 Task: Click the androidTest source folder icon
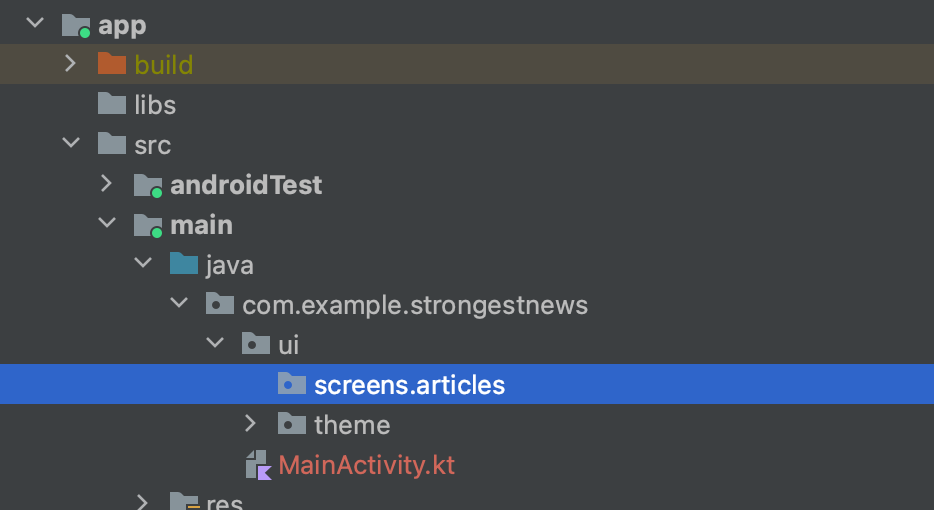(148, 185)
